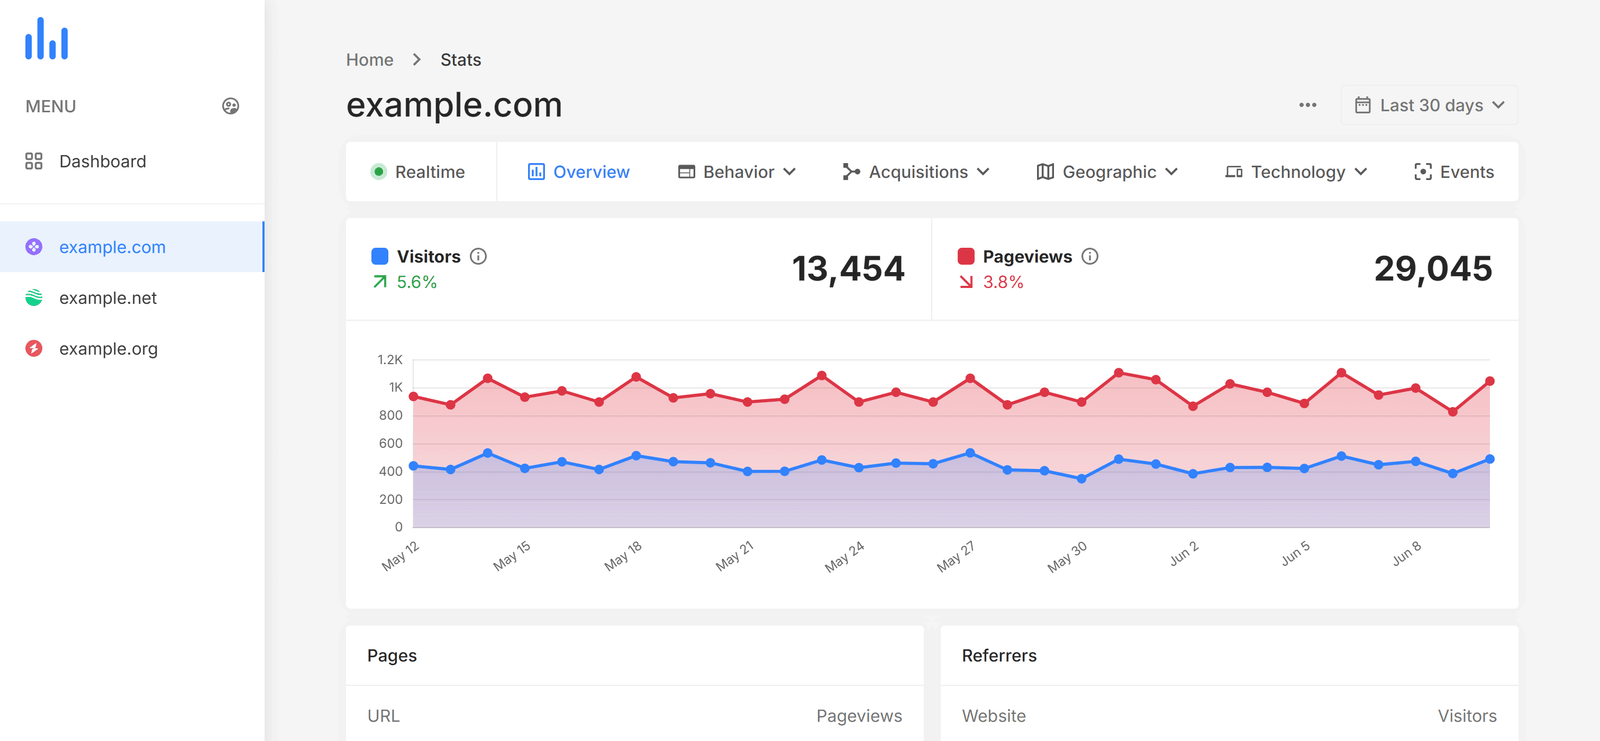The height and width of the screenshot is (741, 1600).
Task: Click the purple example.com site icon
Action: click(34, 247)
